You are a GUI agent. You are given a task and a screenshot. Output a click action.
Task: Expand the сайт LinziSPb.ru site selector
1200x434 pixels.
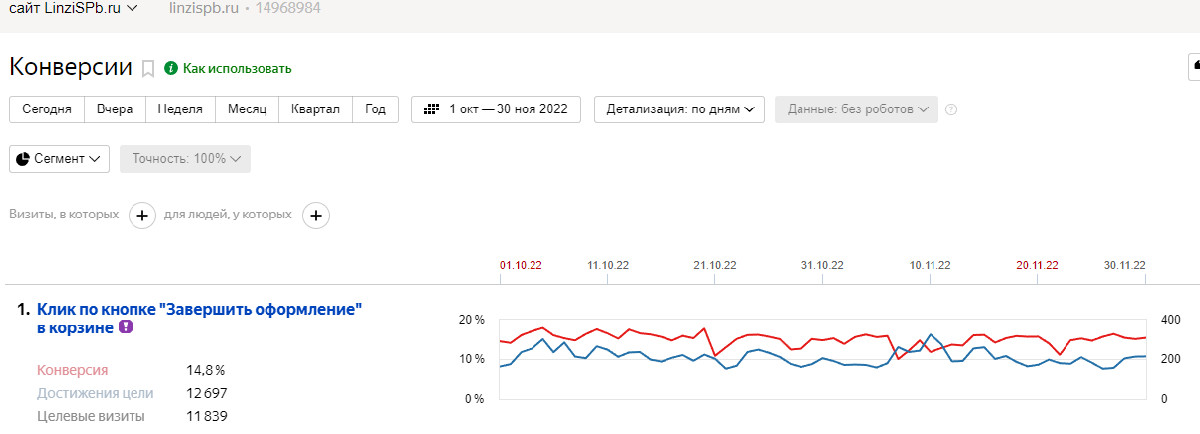(x=73, y=8)
